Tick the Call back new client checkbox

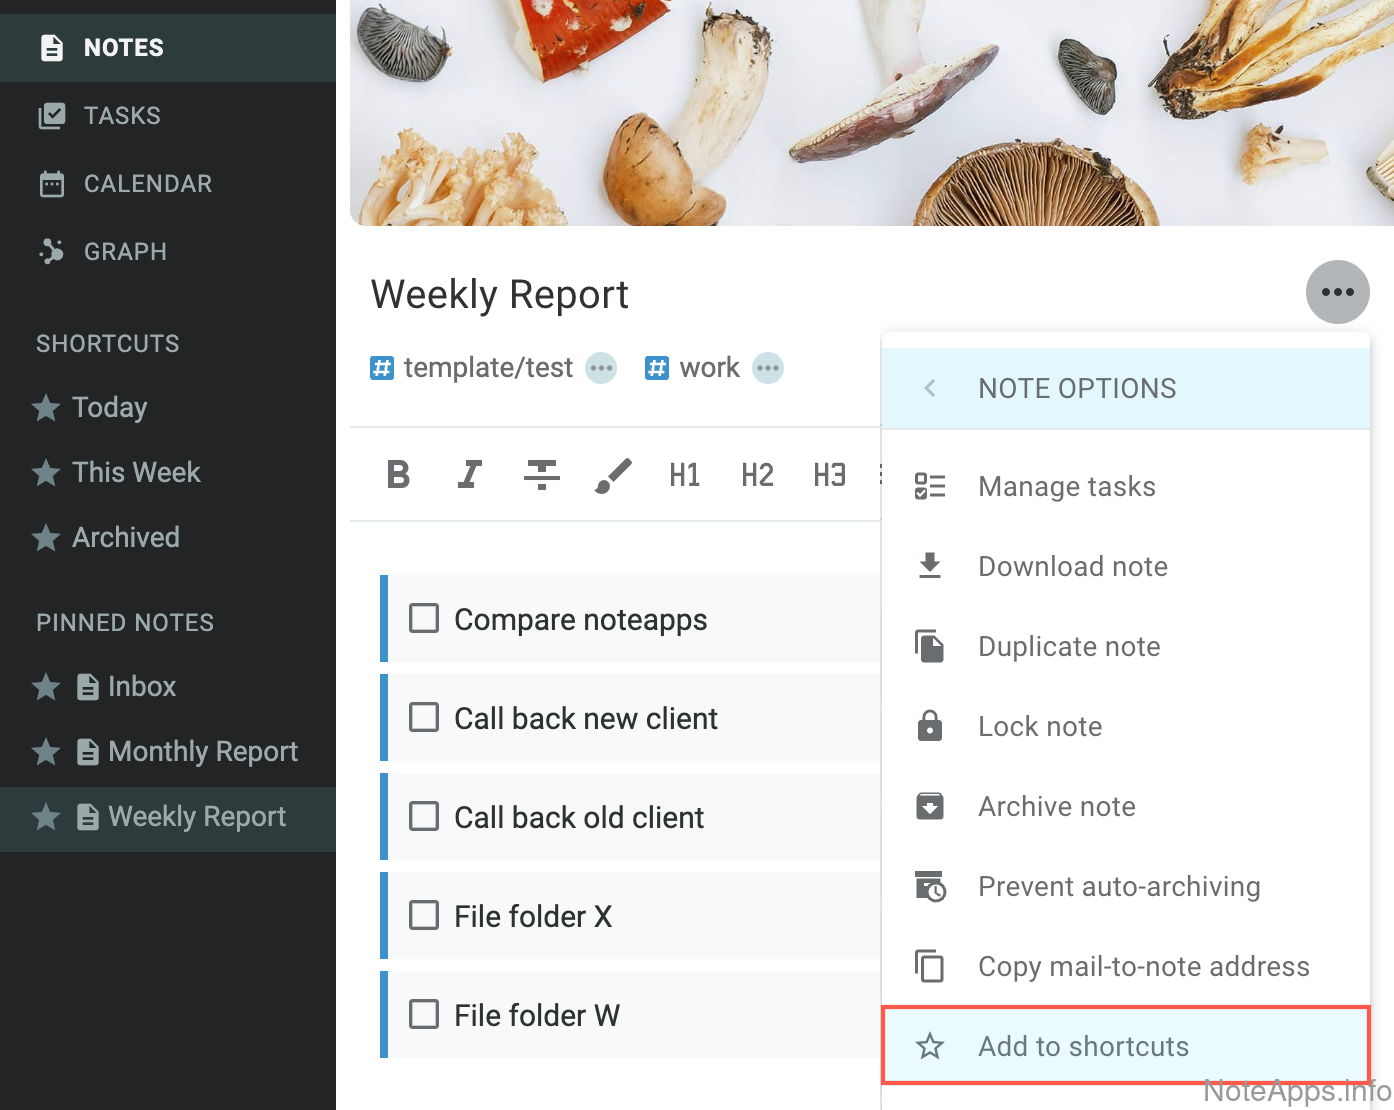(424, 718)
